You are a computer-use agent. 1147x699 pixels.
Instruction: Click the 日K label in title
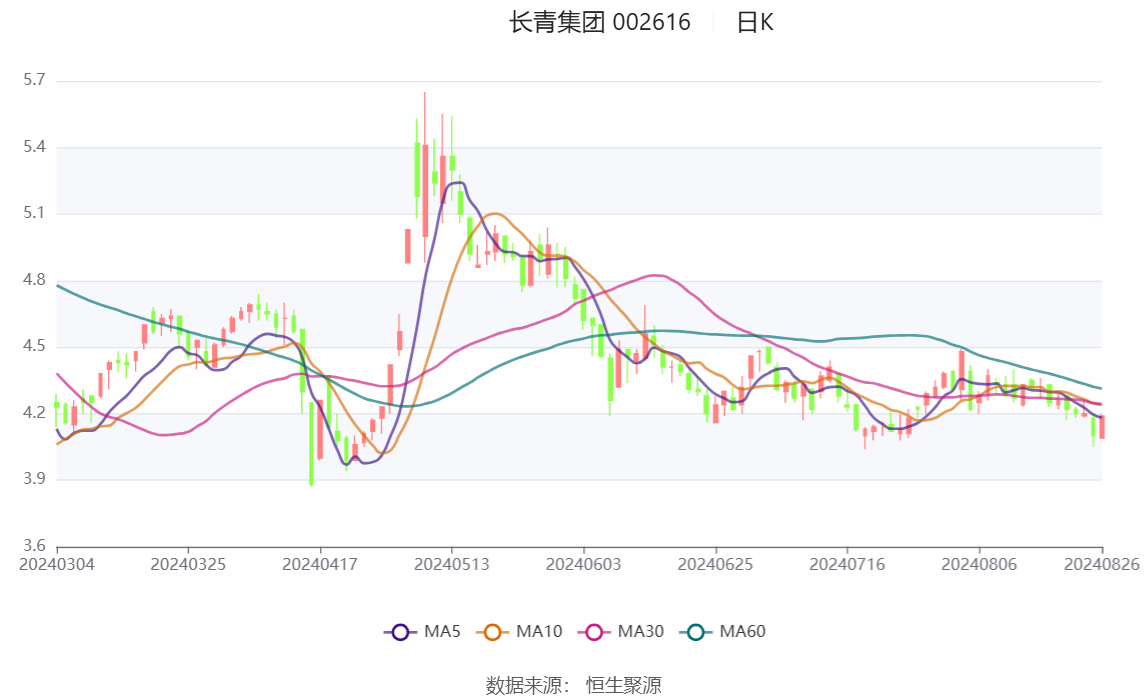point(755,22)
